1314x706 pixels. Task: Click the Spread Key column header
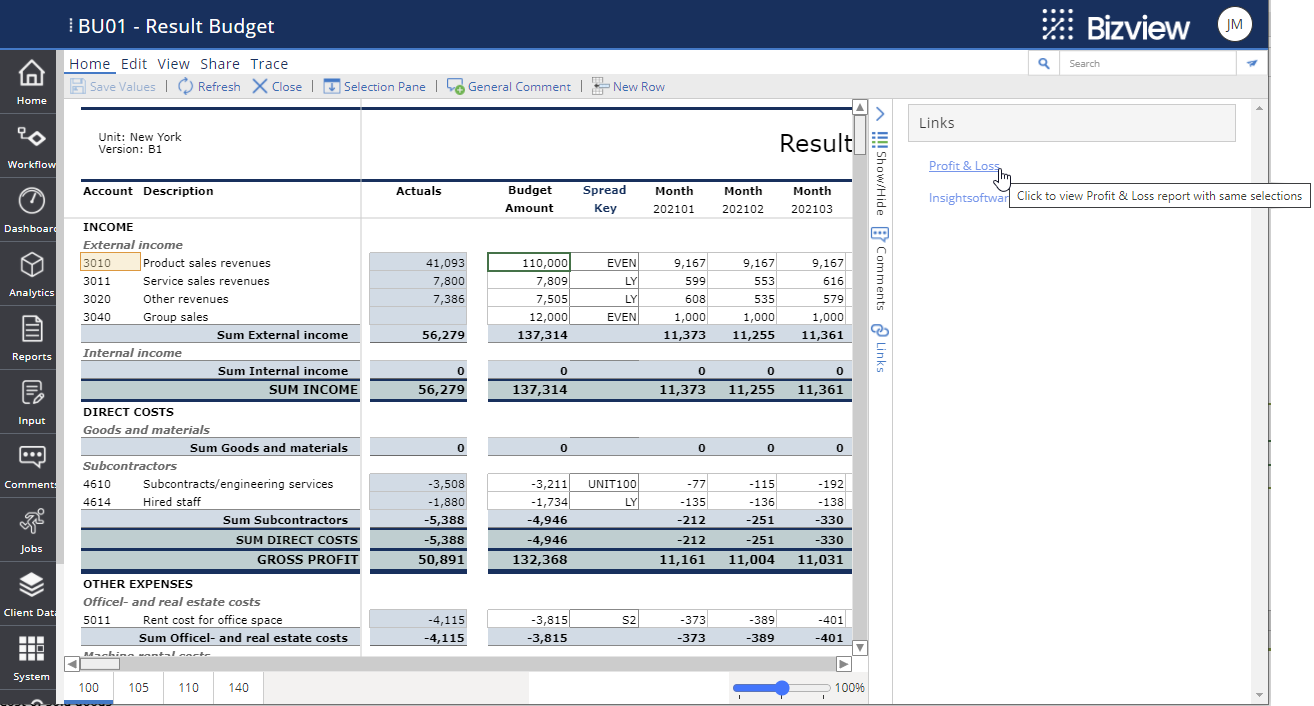[x=604, y=199]
